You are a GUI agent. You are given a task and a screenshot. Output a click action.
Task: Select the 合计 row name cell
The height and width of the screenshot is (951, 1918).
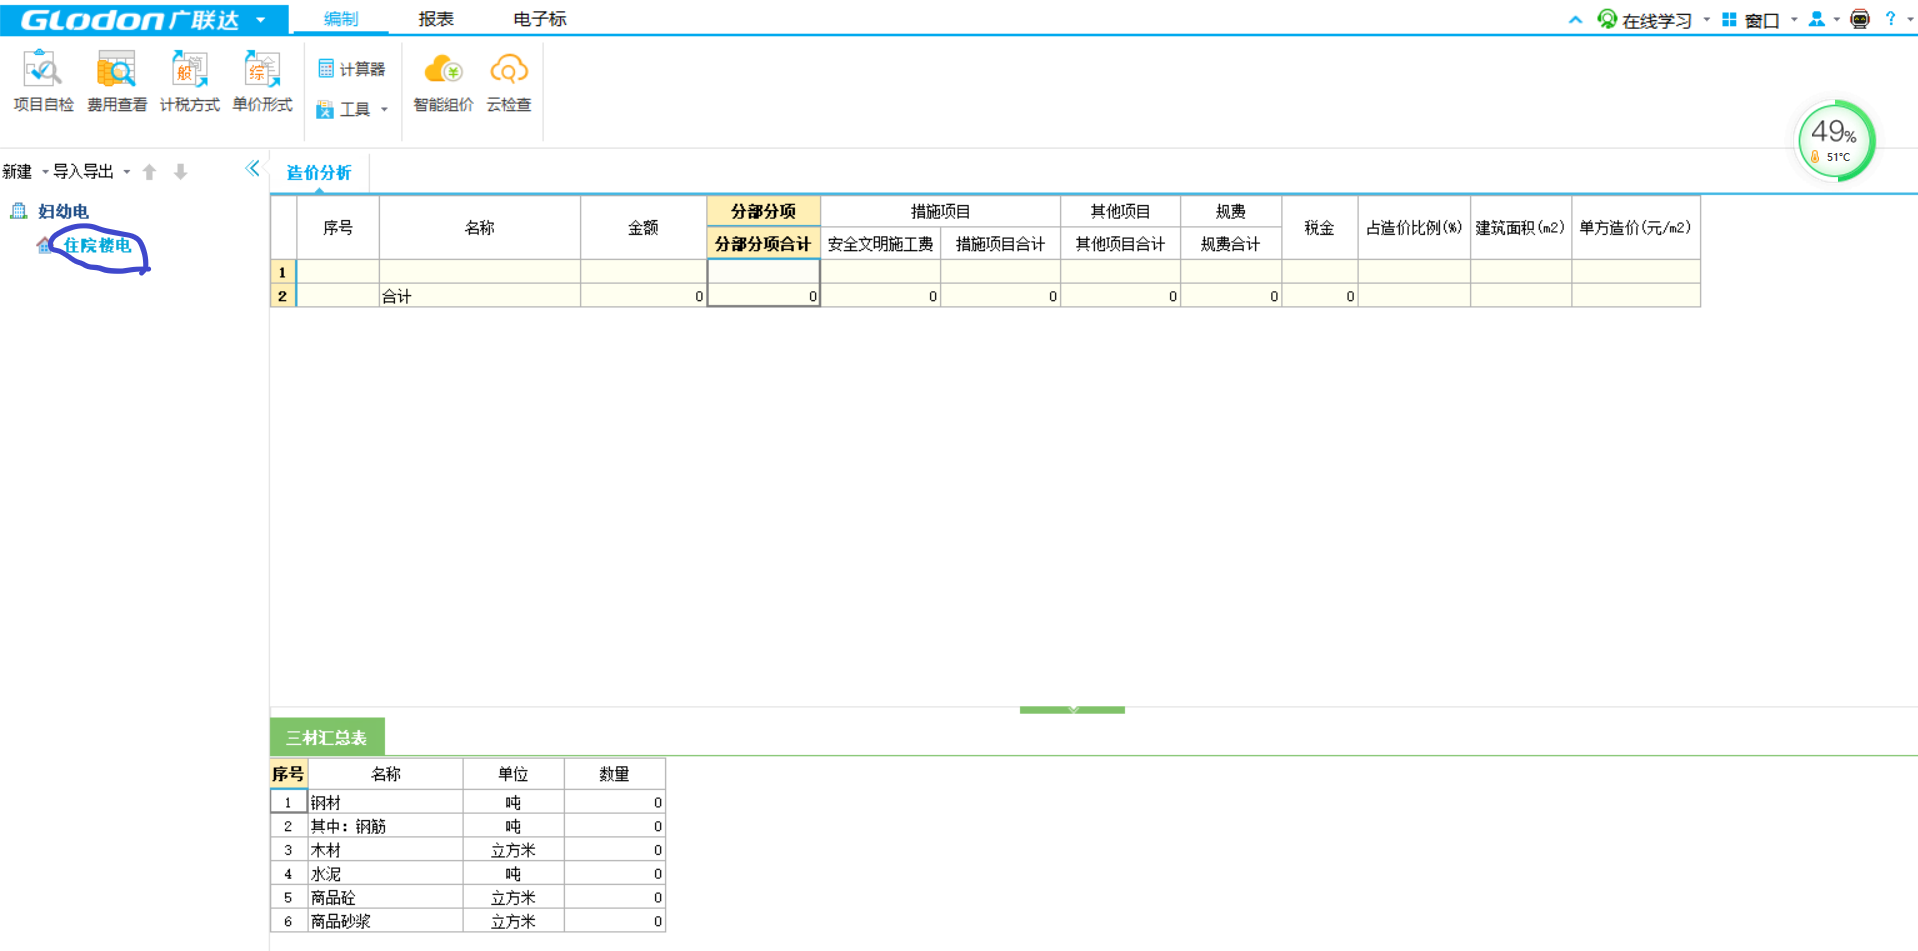[x=479, y=296]
